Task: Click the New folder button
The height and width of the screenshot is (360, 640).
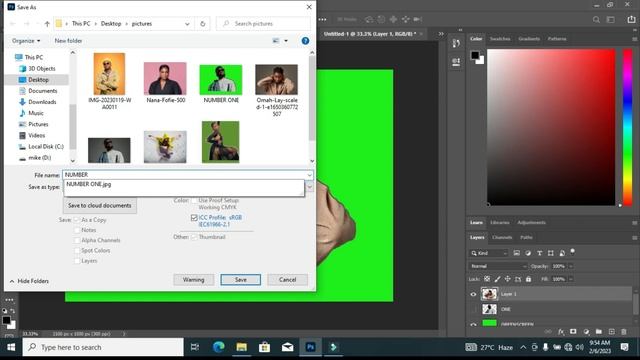Action: [x=68, y=41]
